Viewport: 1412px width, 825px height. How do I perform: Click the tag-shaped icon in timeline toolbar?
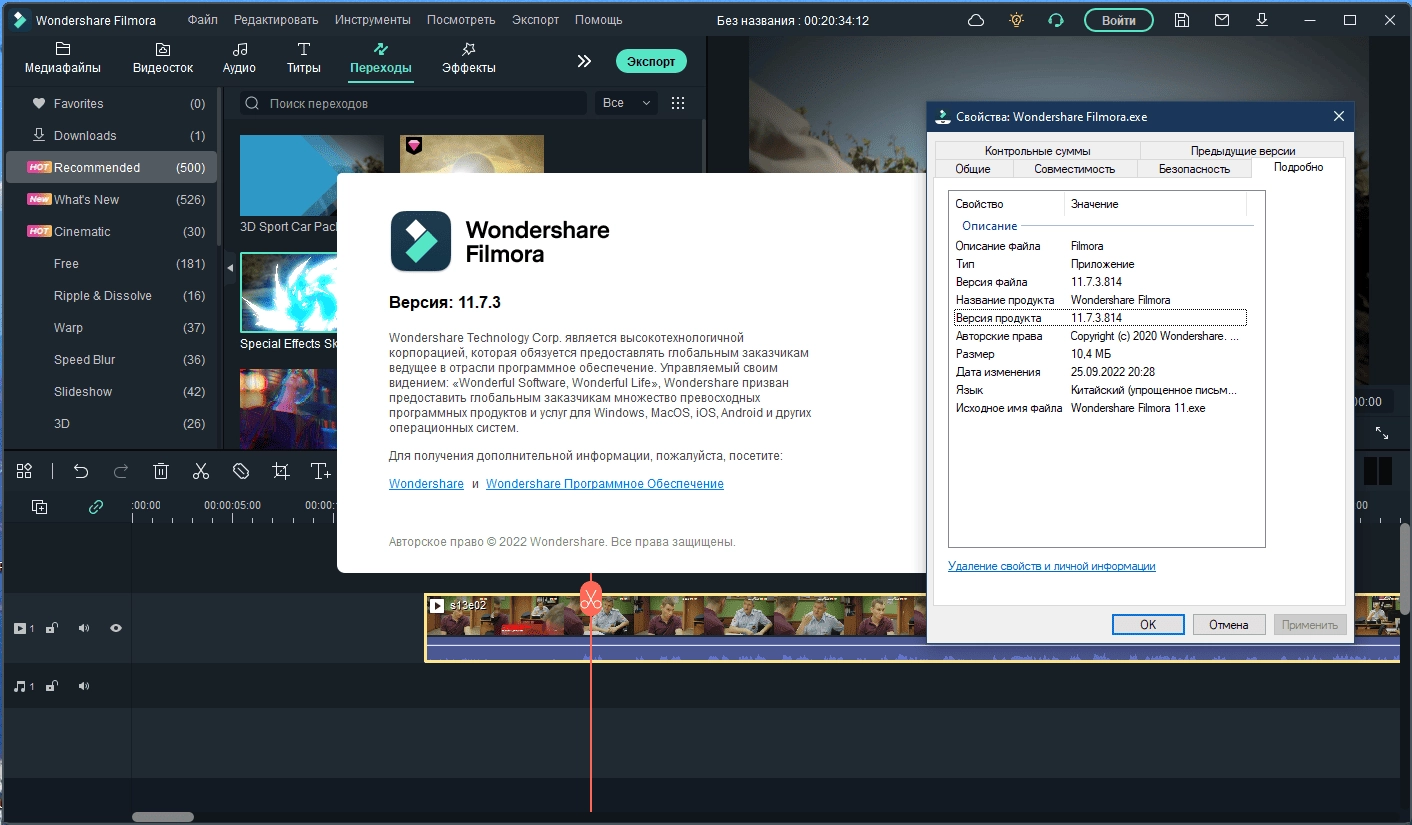(x=241, y=471)
